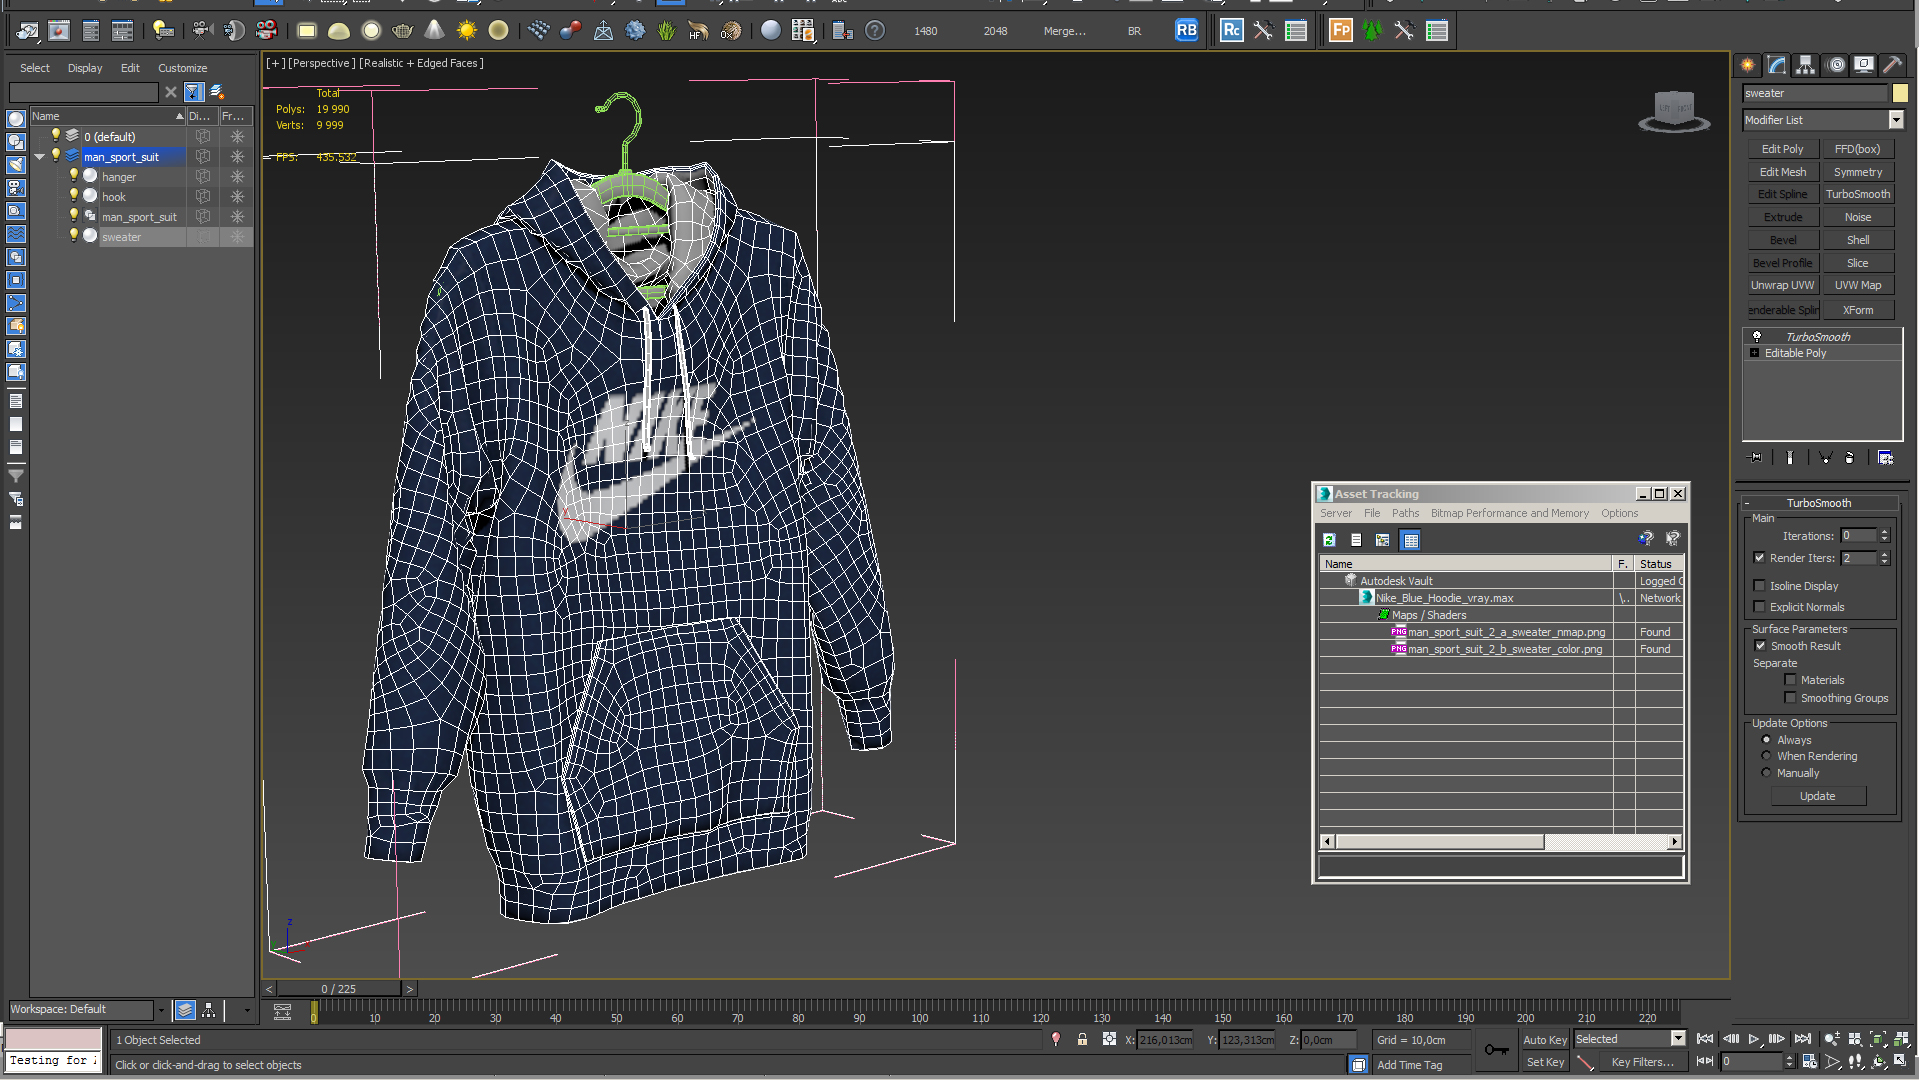
Task: Enable Separate by Materials checkbox
Action: 1791,680
